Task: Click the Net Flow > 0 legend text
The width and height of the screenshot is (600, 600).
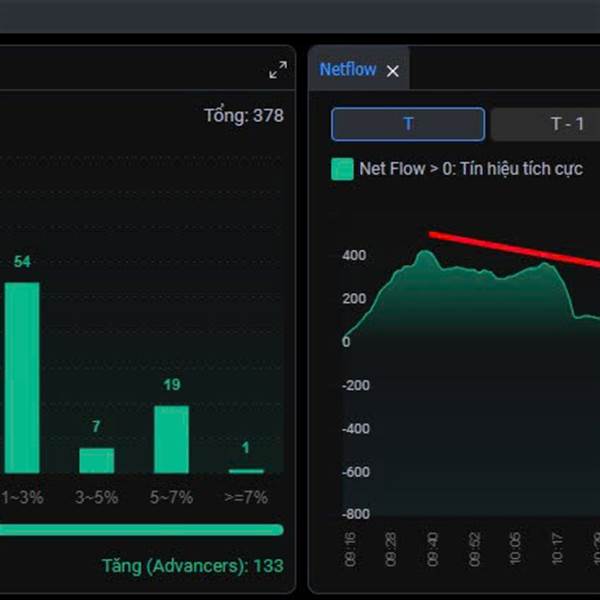Action: click(471, 169)
